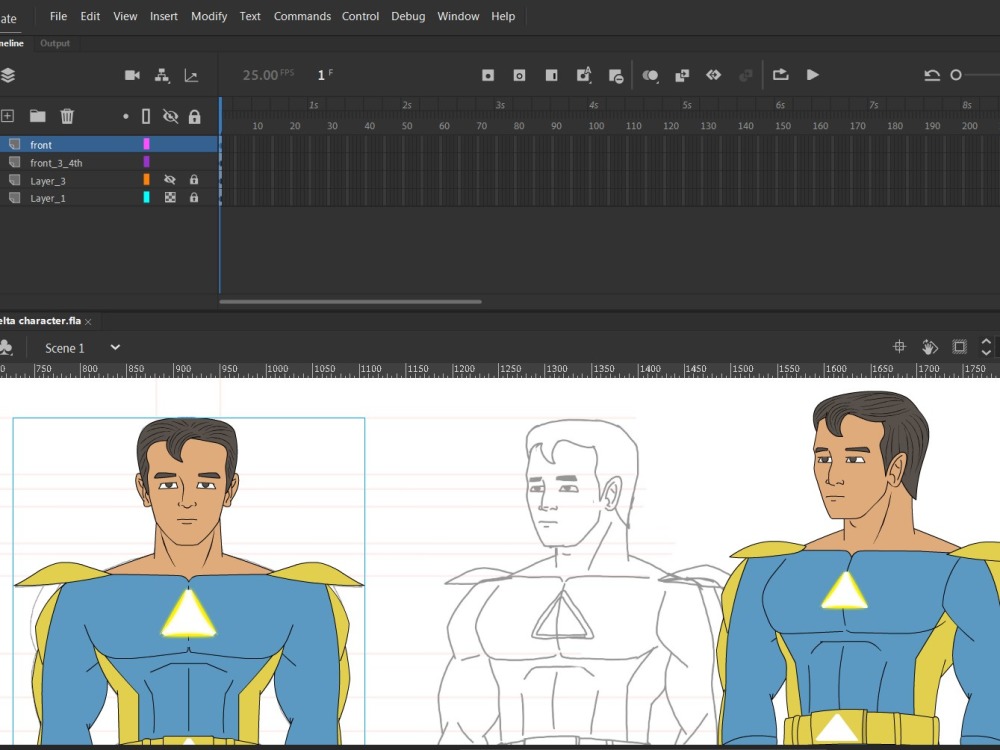The width and height of the screenshot is (1000, 750).
Task: Click the center stage icon
Action: [x=899, y=347]
